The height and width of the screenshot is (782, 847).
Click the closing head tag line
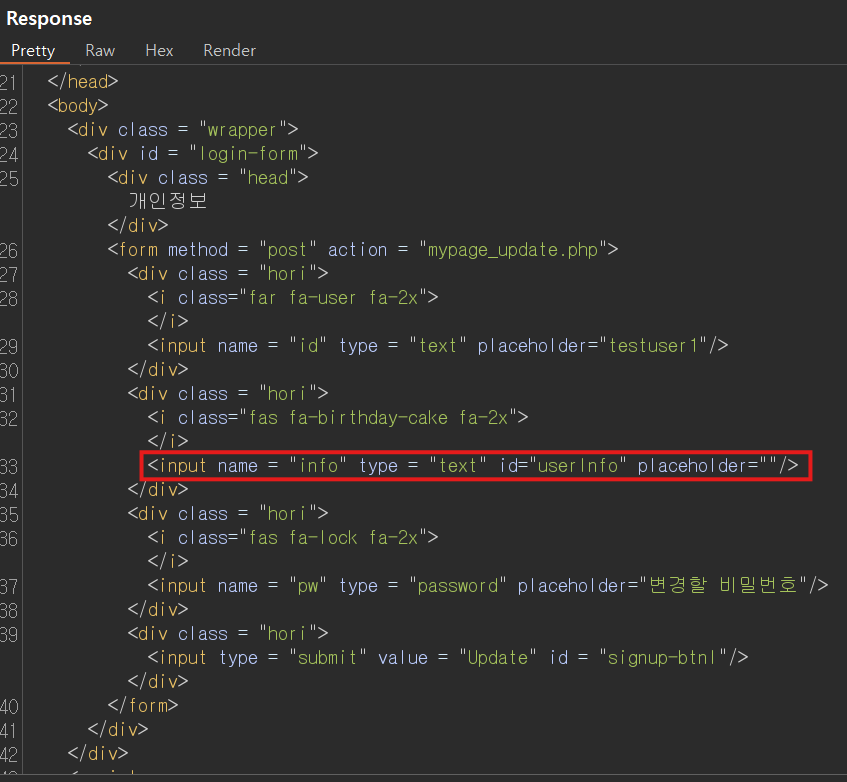pos(83,82)
